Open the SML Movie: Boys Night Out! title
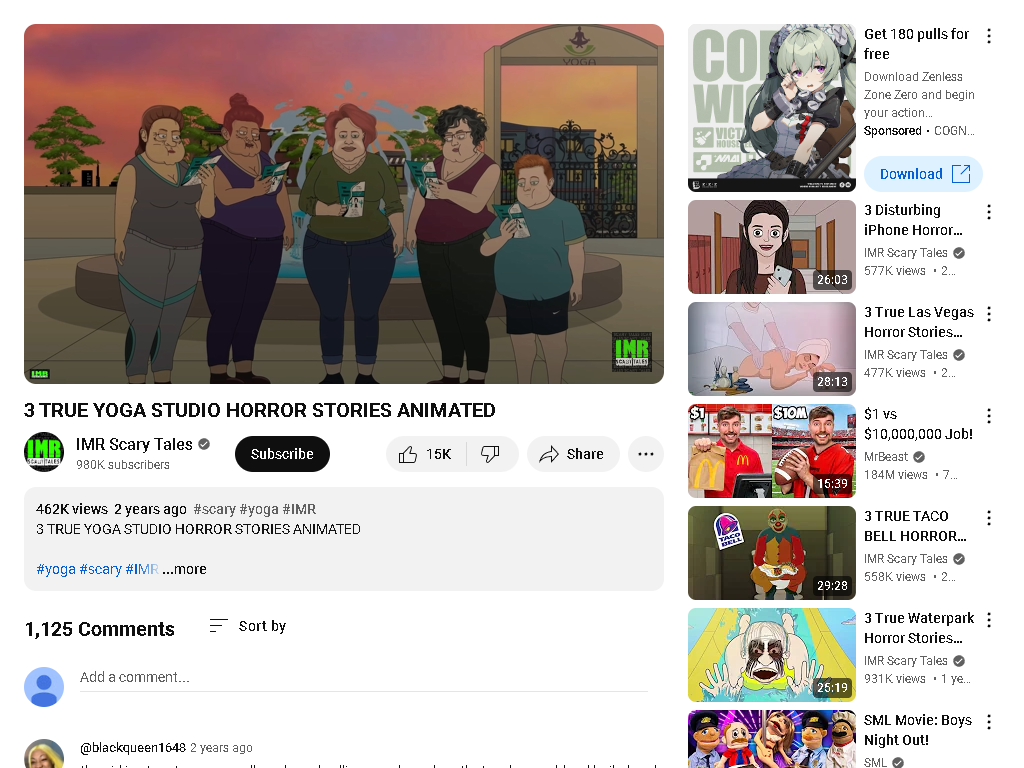1024x768 pixels. [x=918, y=730]
